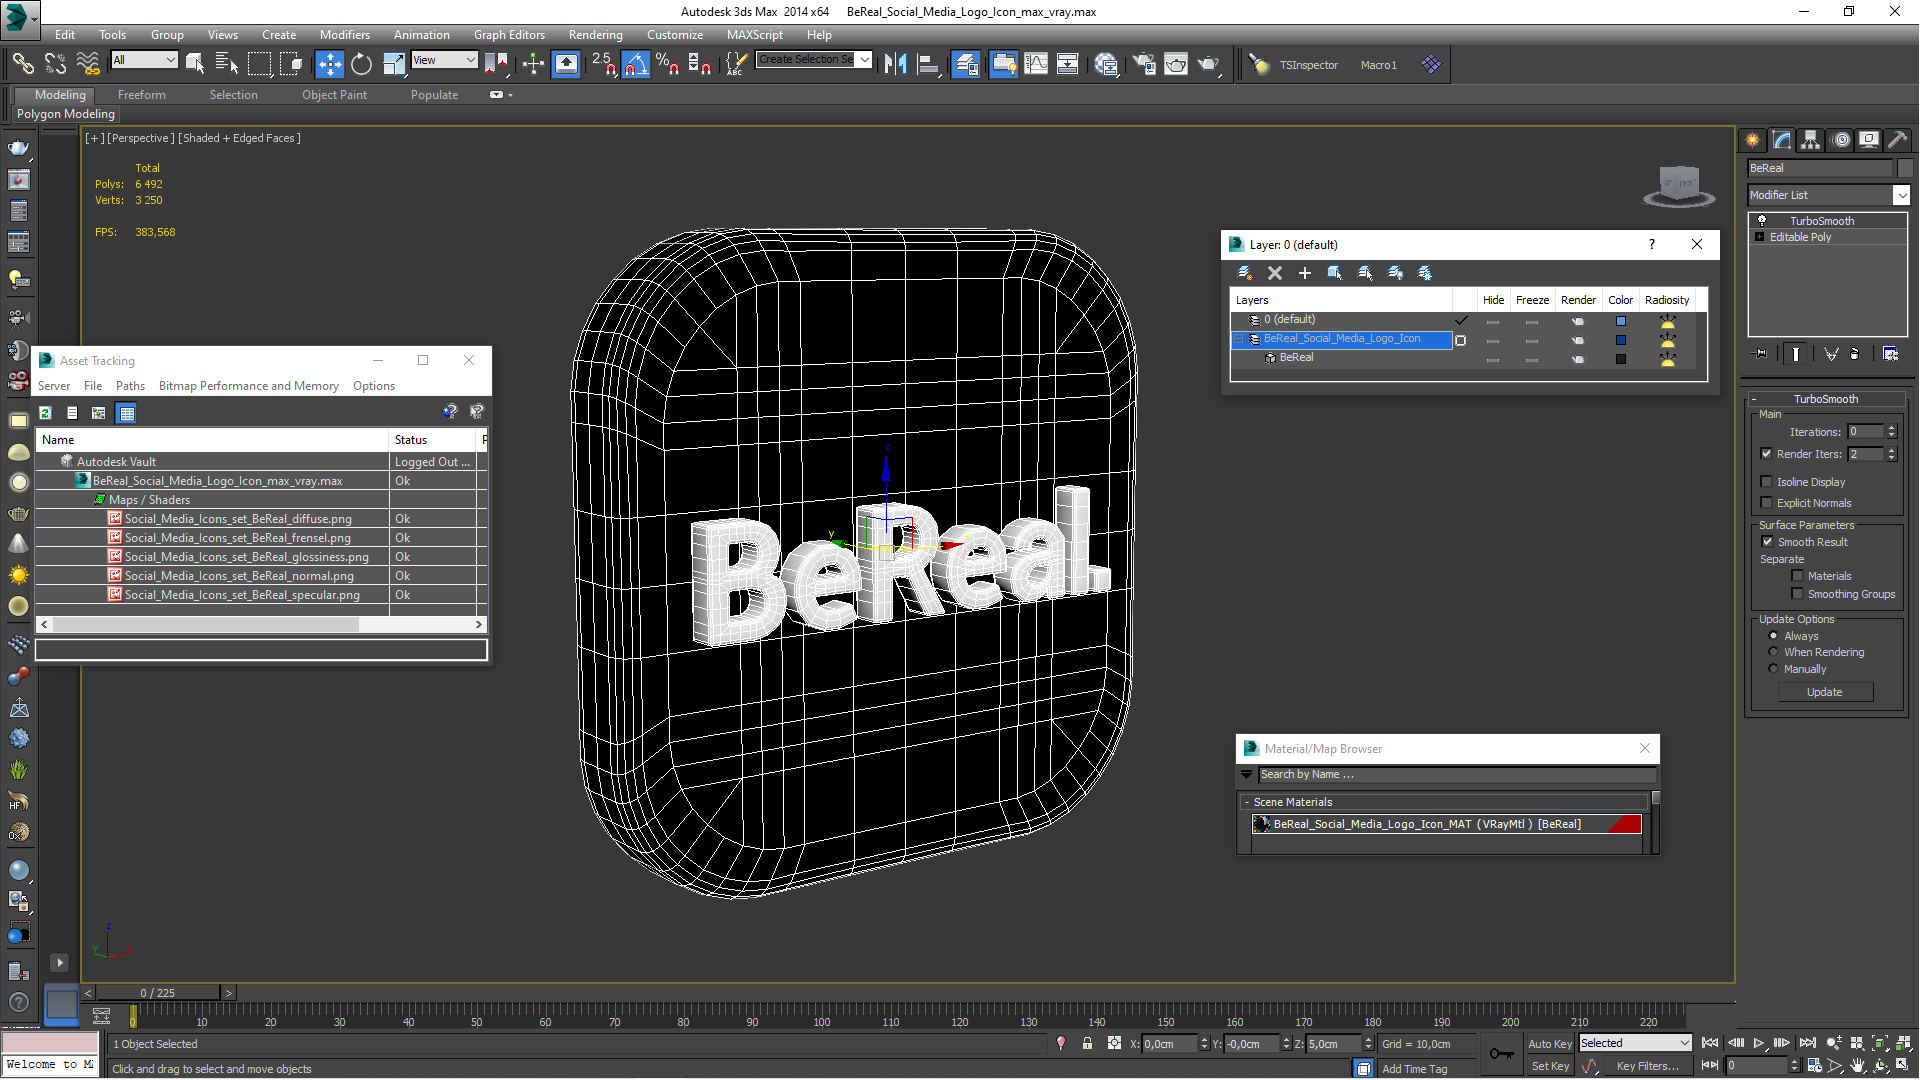Open the Rendering menu
Screen dimensions: 1920x1080
pyautogui.click(x=595, y=35)
